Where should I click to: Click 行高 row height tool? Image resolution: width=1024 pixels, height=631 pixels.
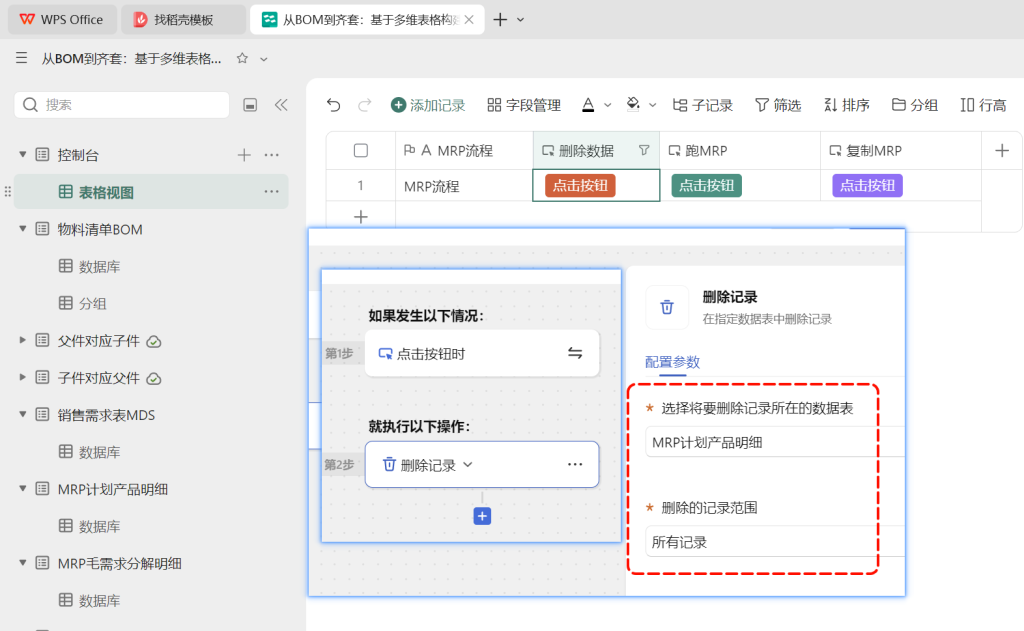(x=983, y=105)
